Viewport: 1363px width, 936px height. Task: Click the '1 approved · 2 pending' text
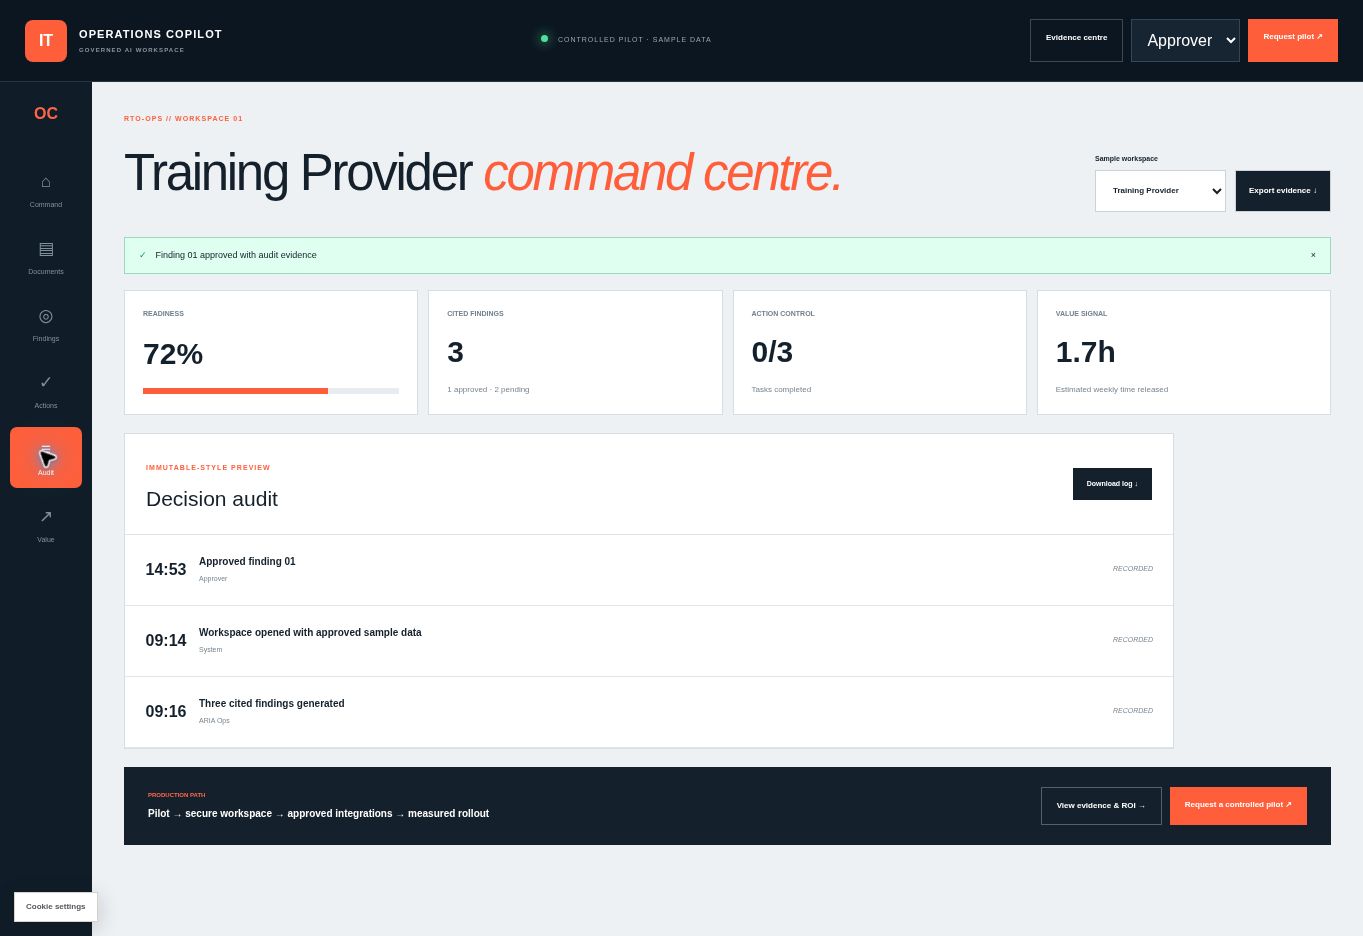click(x=488, y=390)
